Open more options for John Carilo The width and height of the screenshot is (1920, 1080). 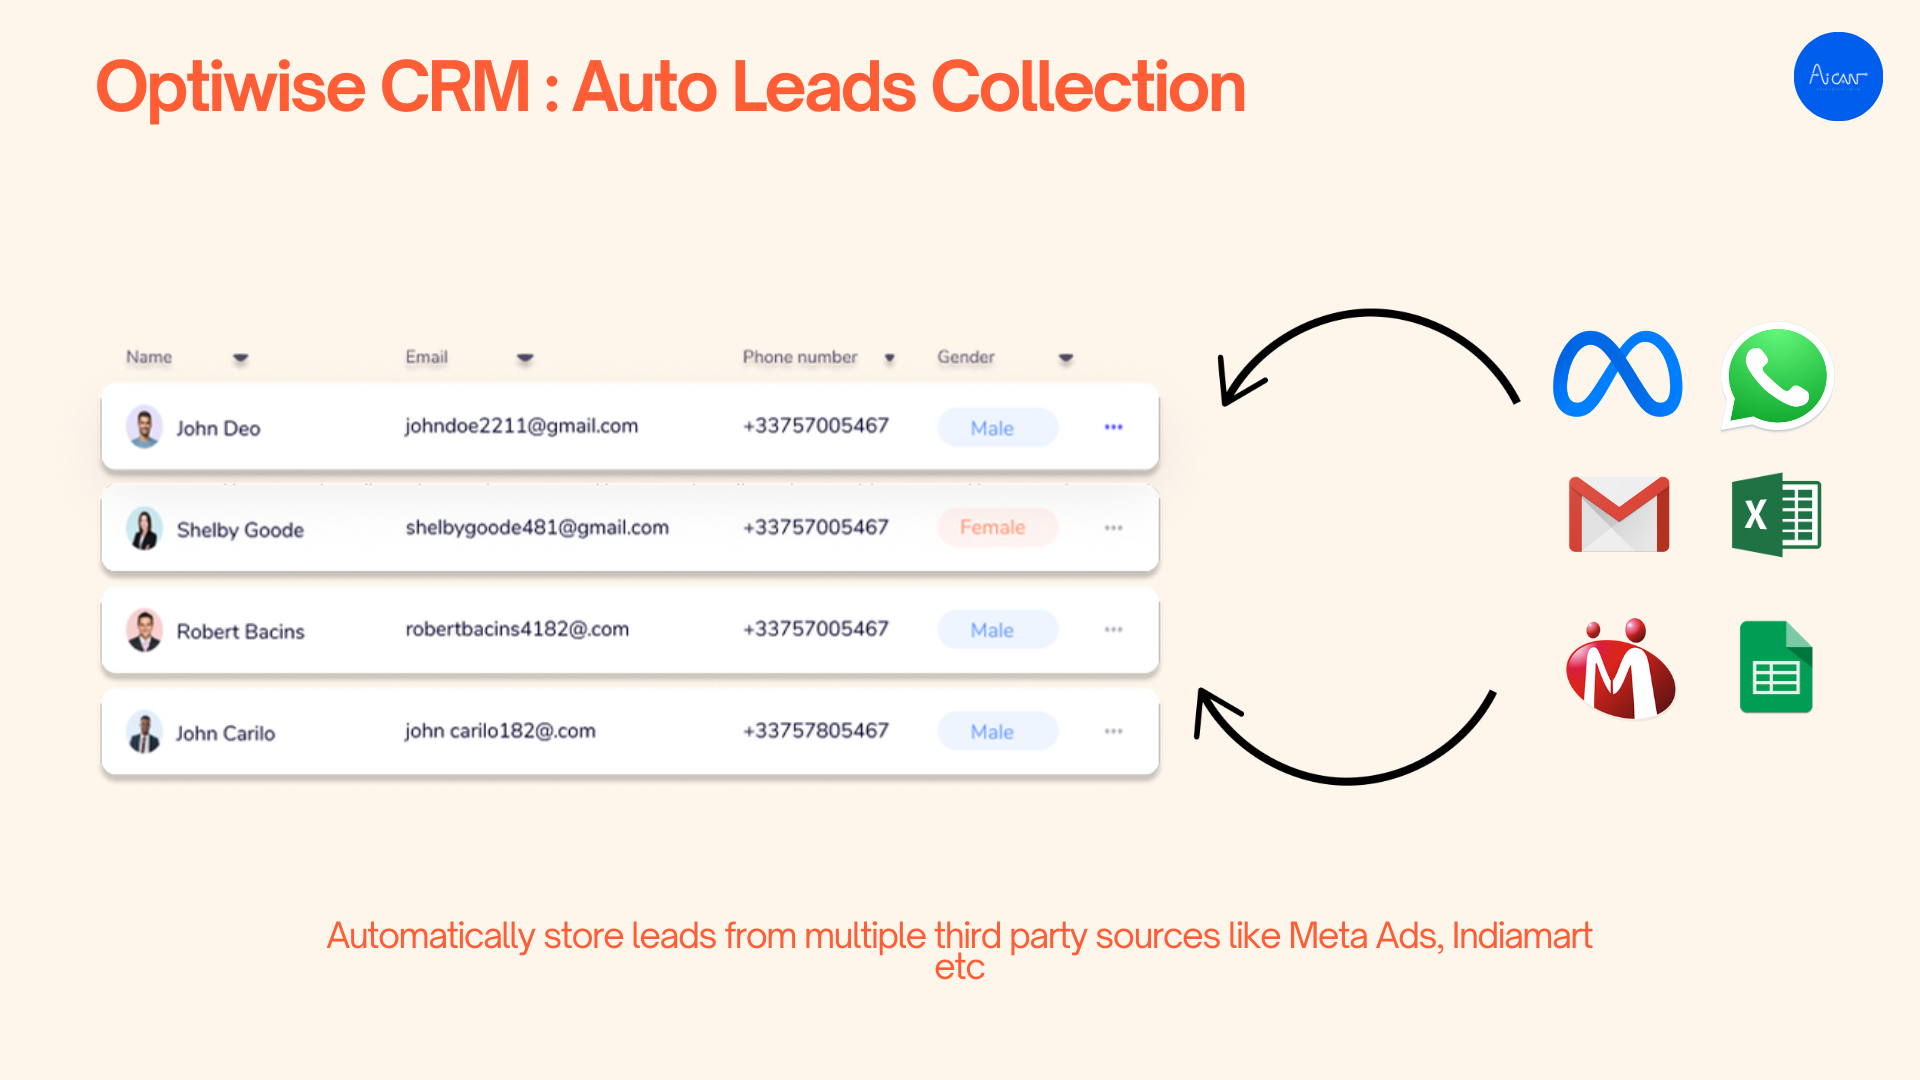click(1113, 732)
